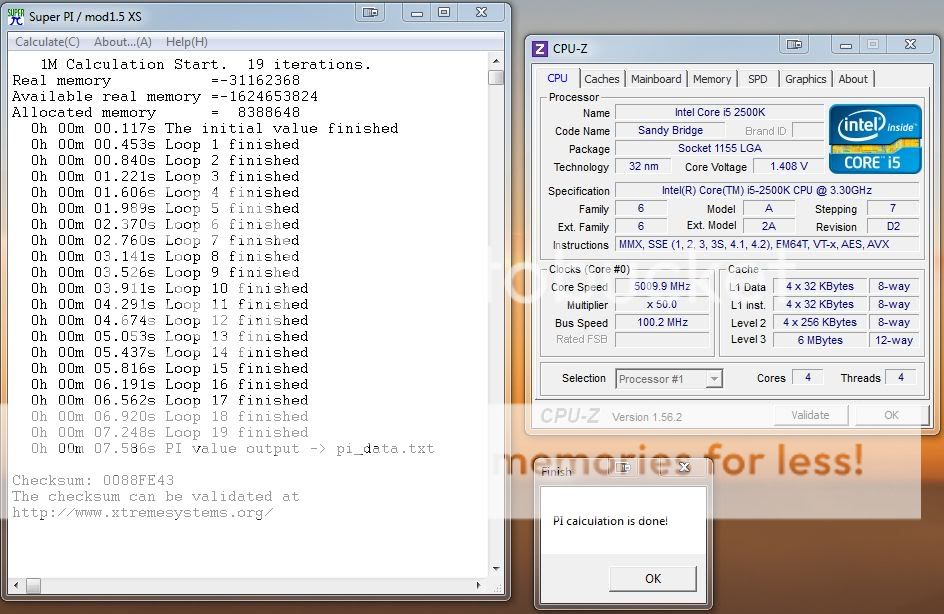944x614 pixels.
Task: Click the Super PI vertical scrollbar down arrow
Action: (496, 569)
